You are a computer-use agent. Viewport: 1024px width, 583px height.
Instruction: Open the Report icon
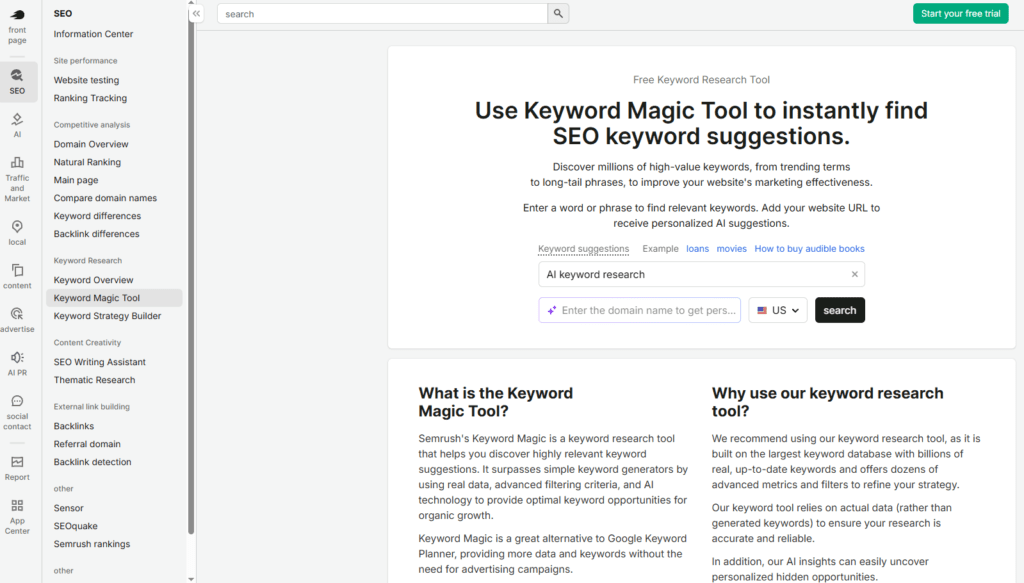[x=17, y=462]
